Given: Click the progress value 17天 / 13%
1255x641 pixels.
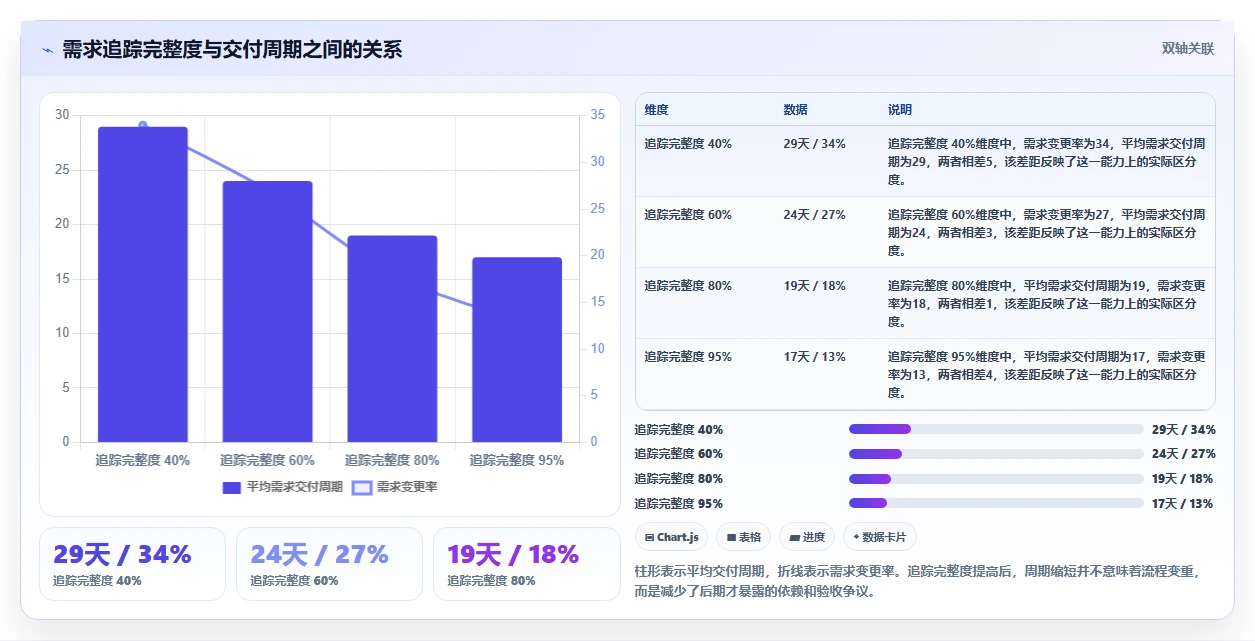Looking at the screenshot, I should (1183, 504).
